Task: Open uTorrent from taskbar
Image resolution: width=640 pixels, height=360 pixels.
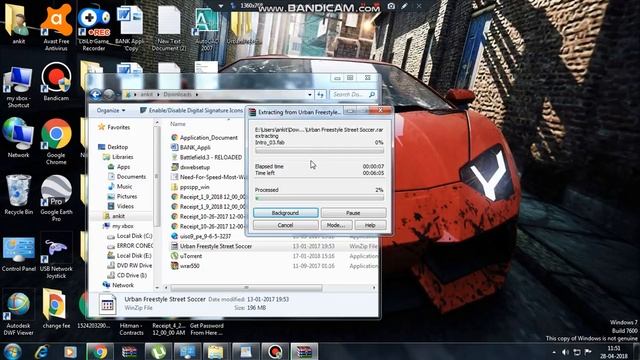Action: [158, 351]
